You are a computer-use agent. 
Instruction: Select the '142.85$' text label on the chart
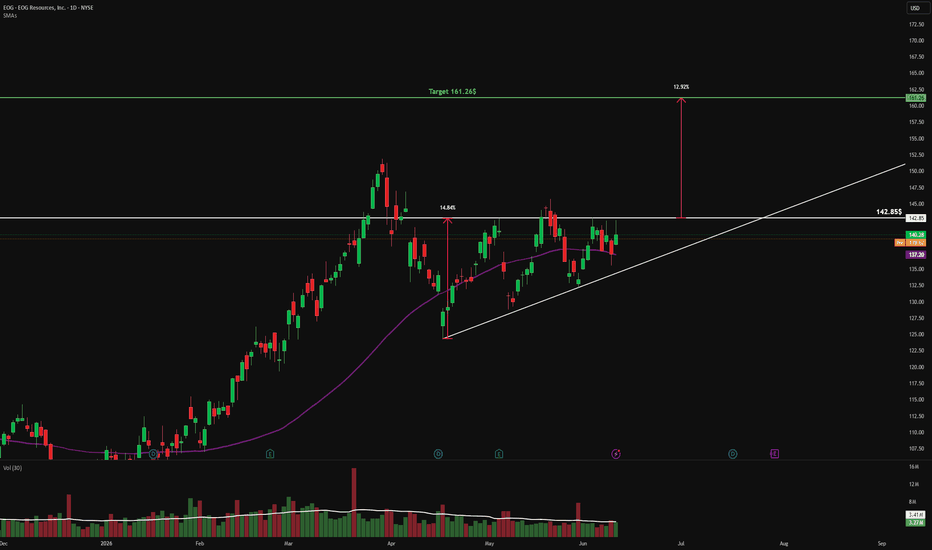[x=889, y=212]
